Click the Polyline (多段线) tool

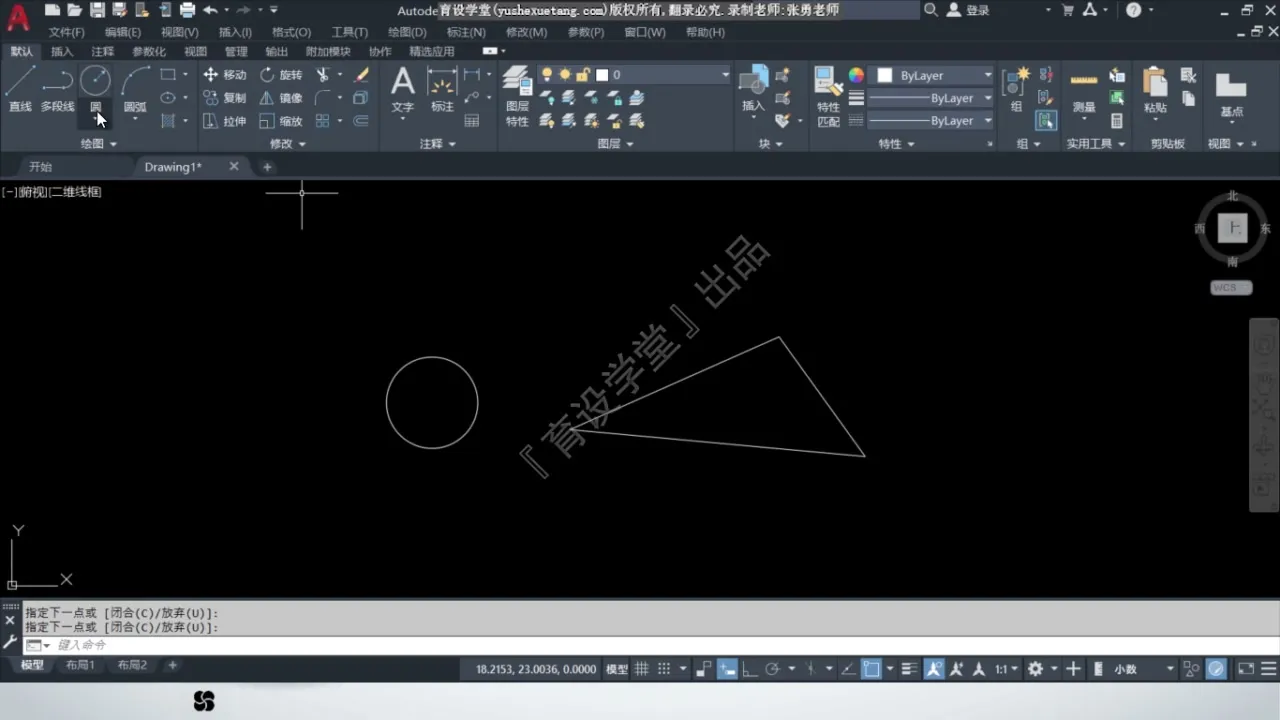(x=57, y=88)
